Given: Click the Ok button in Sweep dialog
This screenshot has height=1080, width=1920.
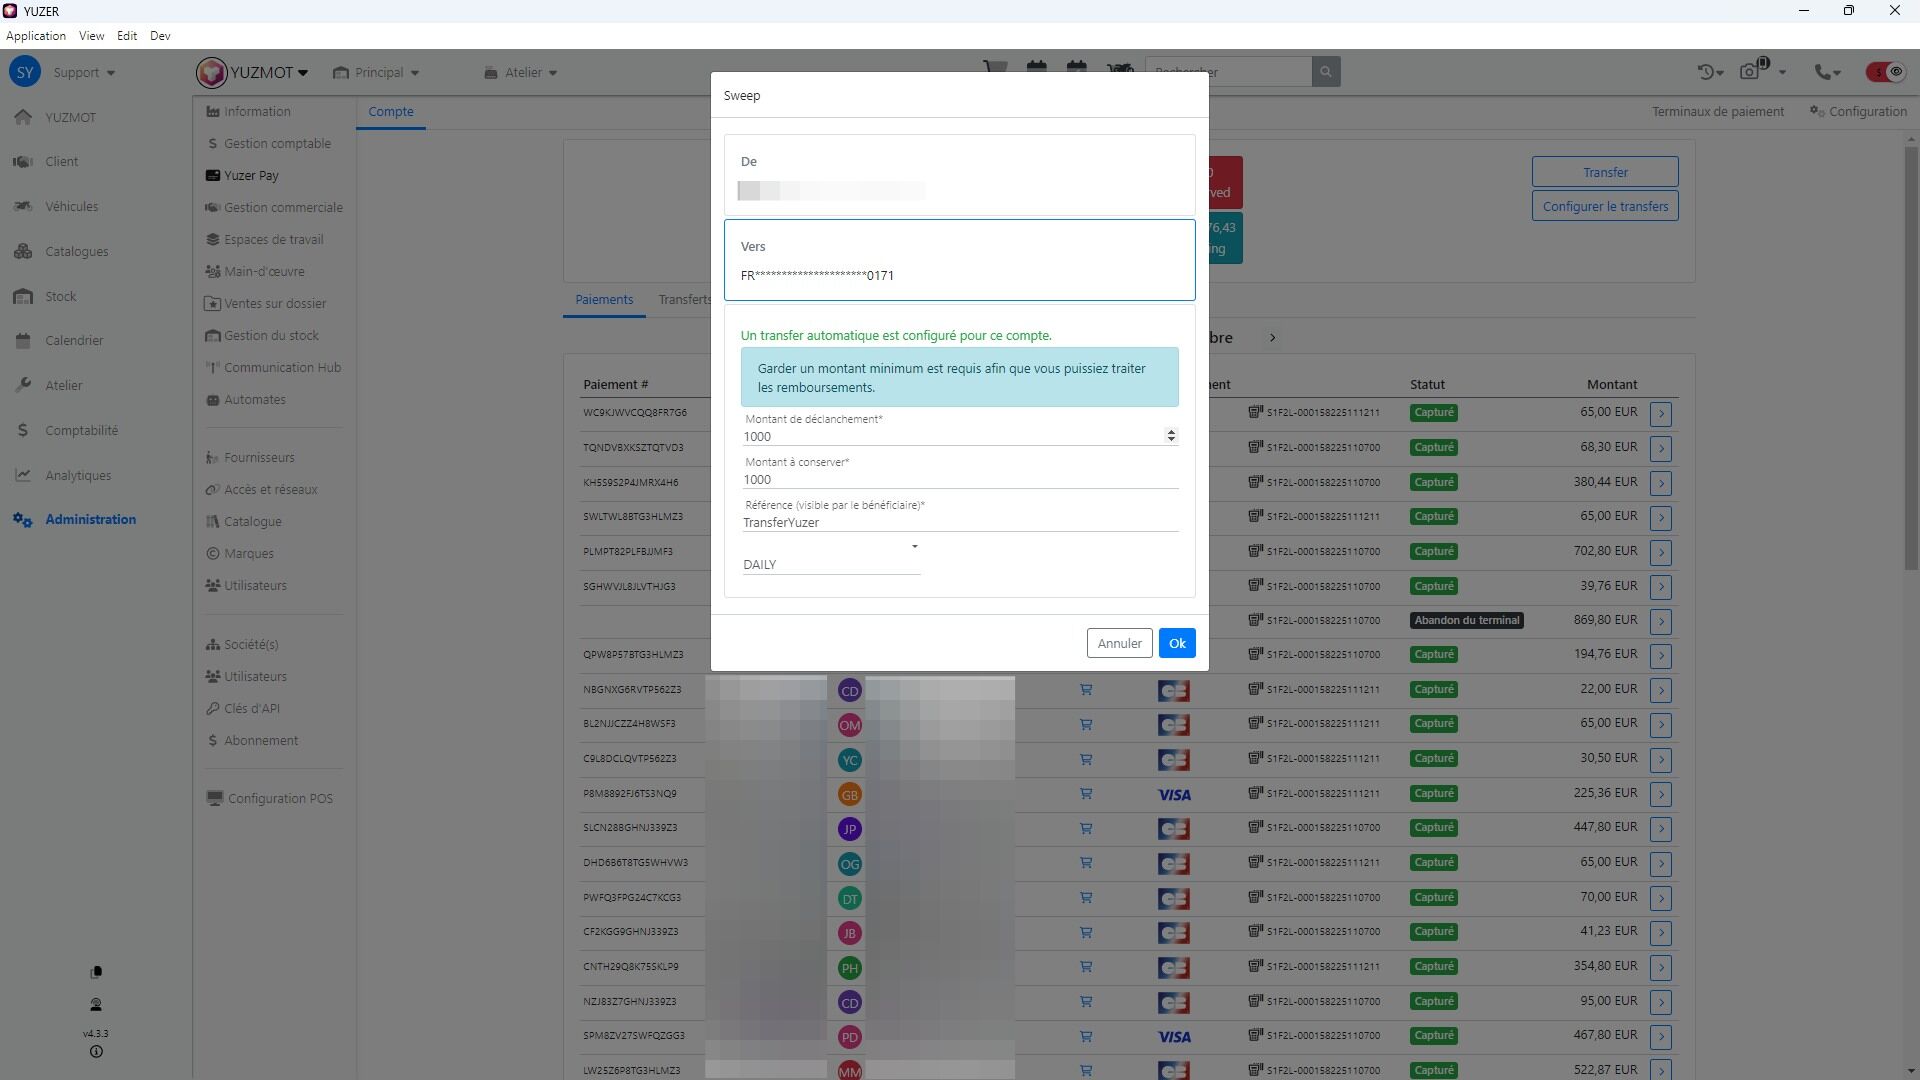Looking at the screenshot, I should pos(1177,644).
